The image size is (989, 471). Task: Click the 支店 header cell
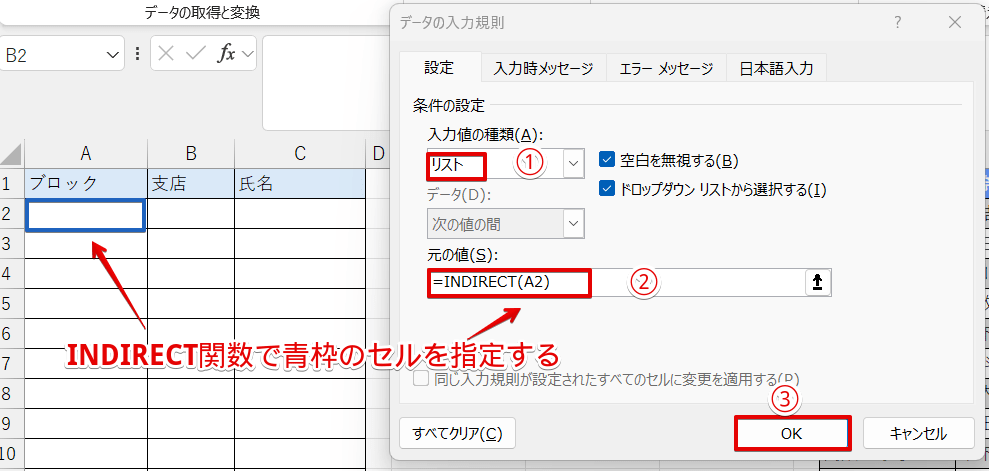[191, 183]
